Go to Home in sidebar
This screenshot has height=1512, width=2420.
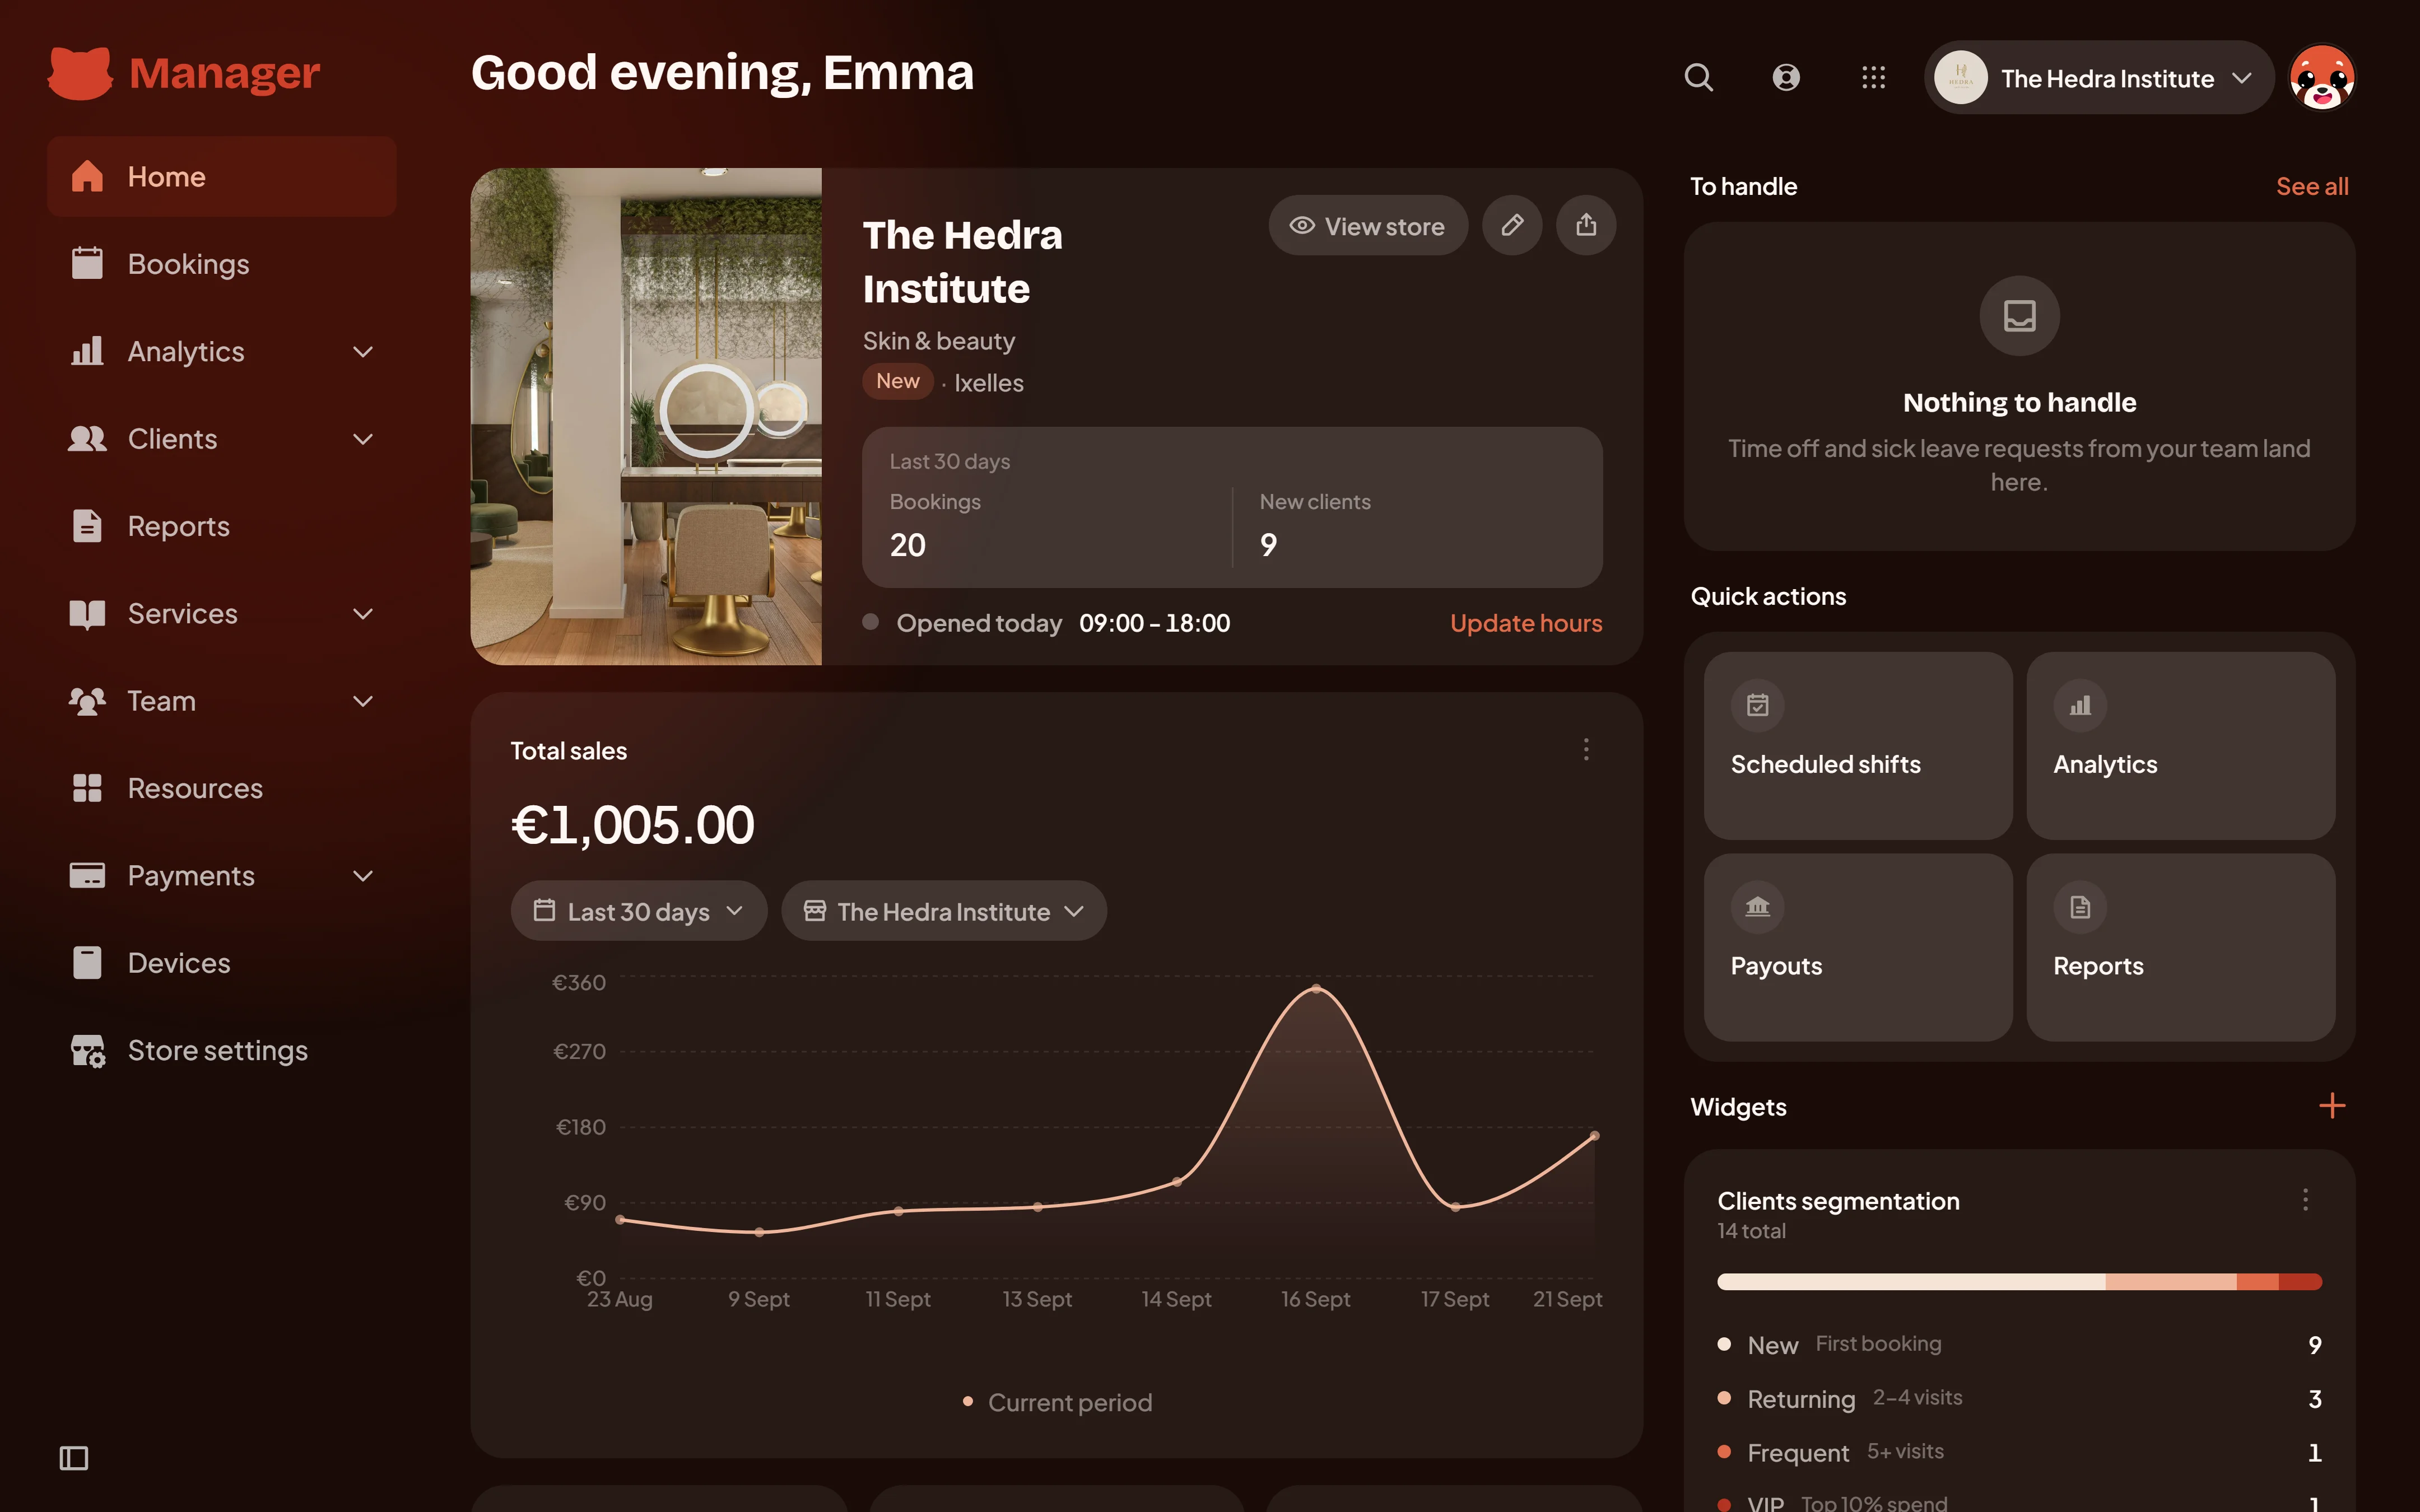pyautogui.click(x=222, y=177)
